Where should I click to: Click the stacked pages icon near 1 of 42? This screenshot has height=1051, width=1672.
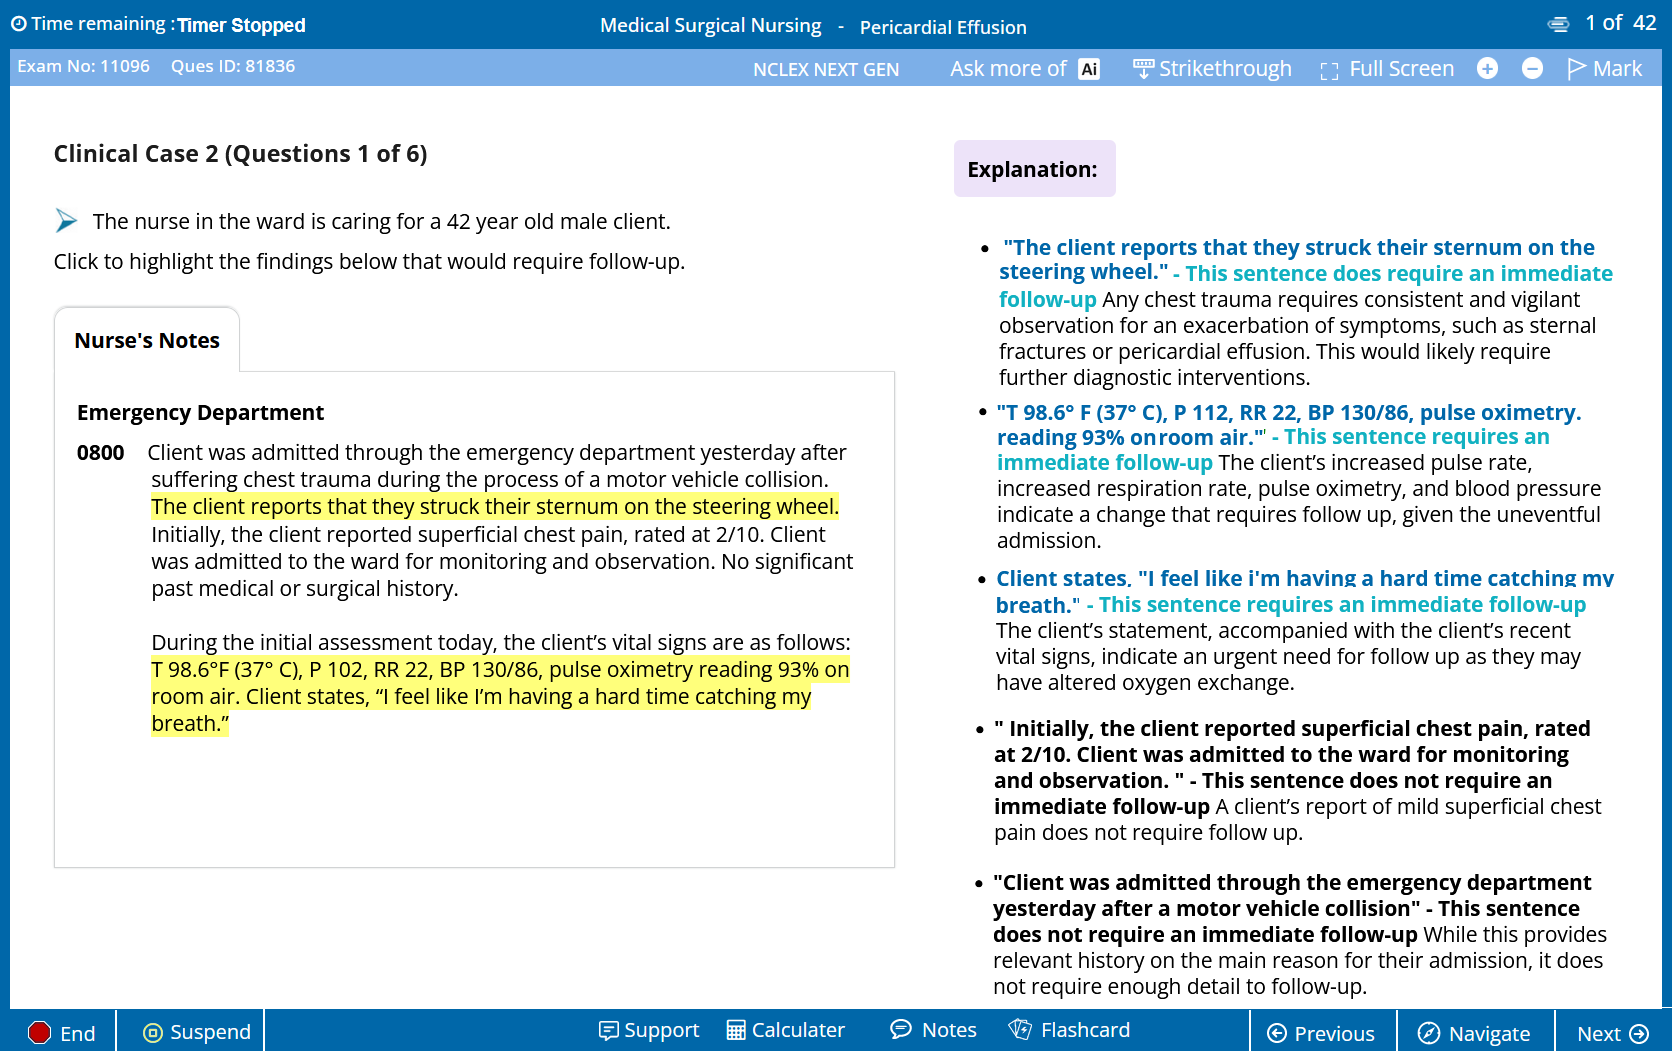(1558, 24)
